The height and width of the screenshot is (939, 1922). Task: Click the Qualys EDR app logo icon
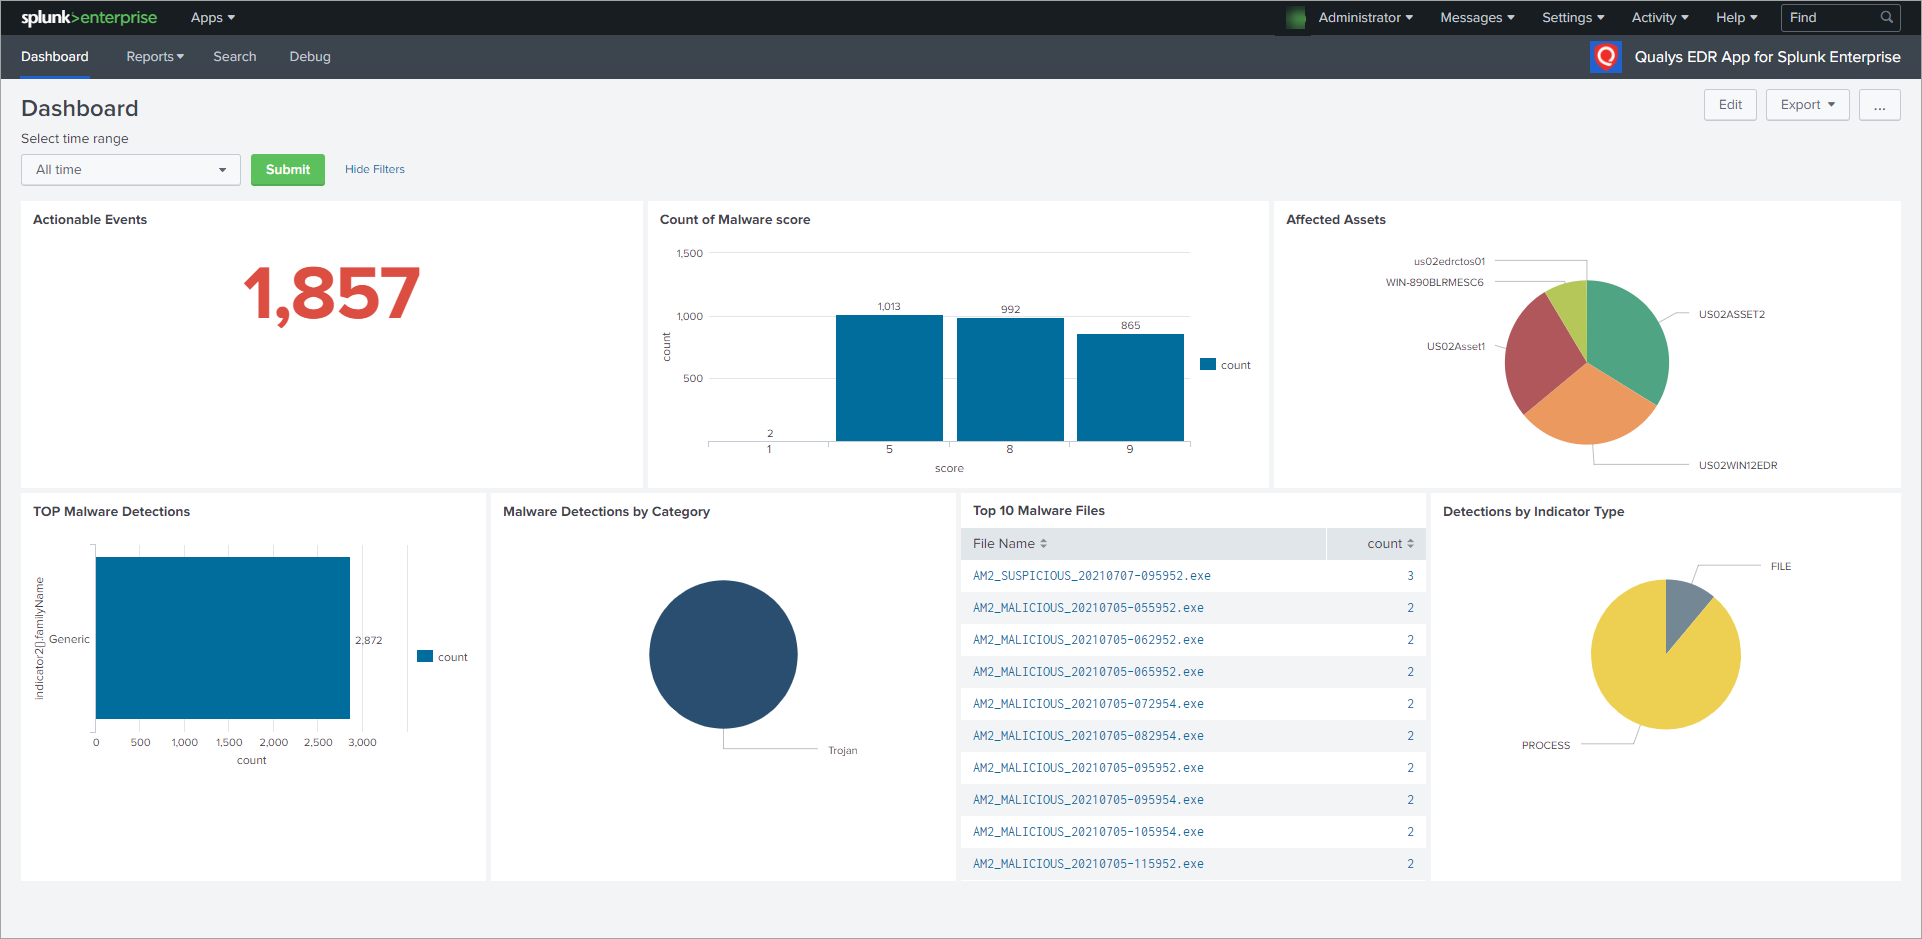(1606, 57)
